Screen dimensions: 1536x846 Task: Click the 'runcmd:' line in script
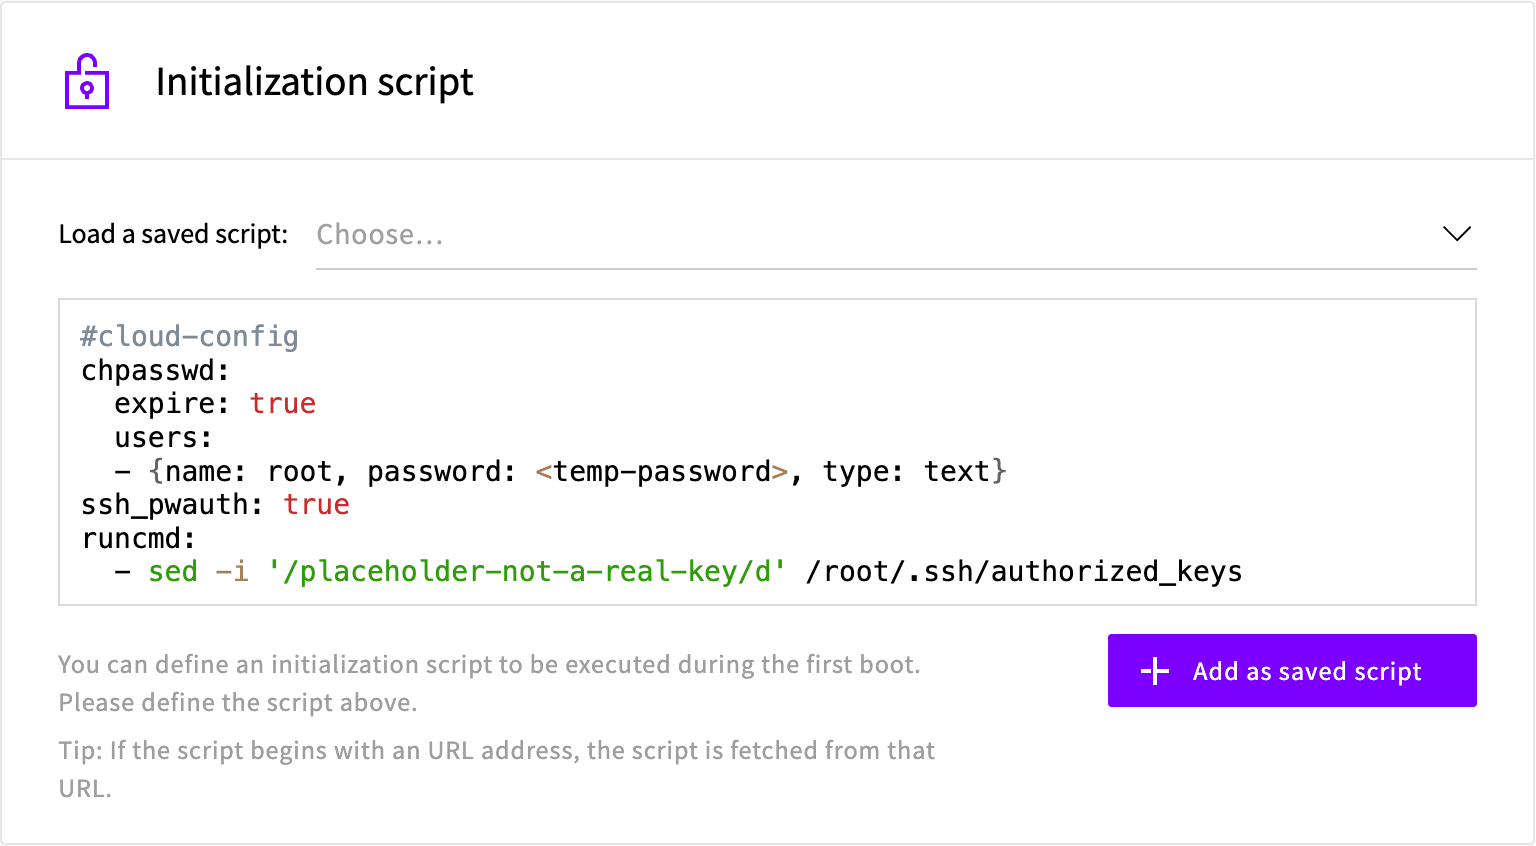[x=139, y=539]
